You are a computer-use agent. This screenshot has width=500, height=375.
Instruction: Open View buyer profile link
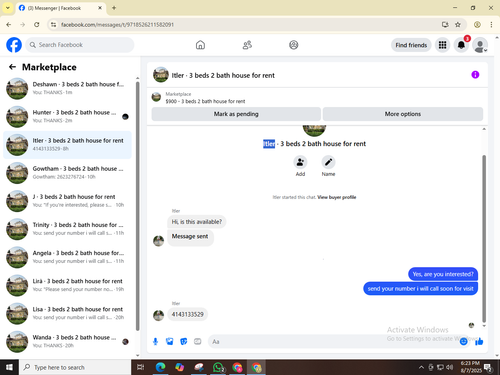pyautogui.click(x=337, y=197)
